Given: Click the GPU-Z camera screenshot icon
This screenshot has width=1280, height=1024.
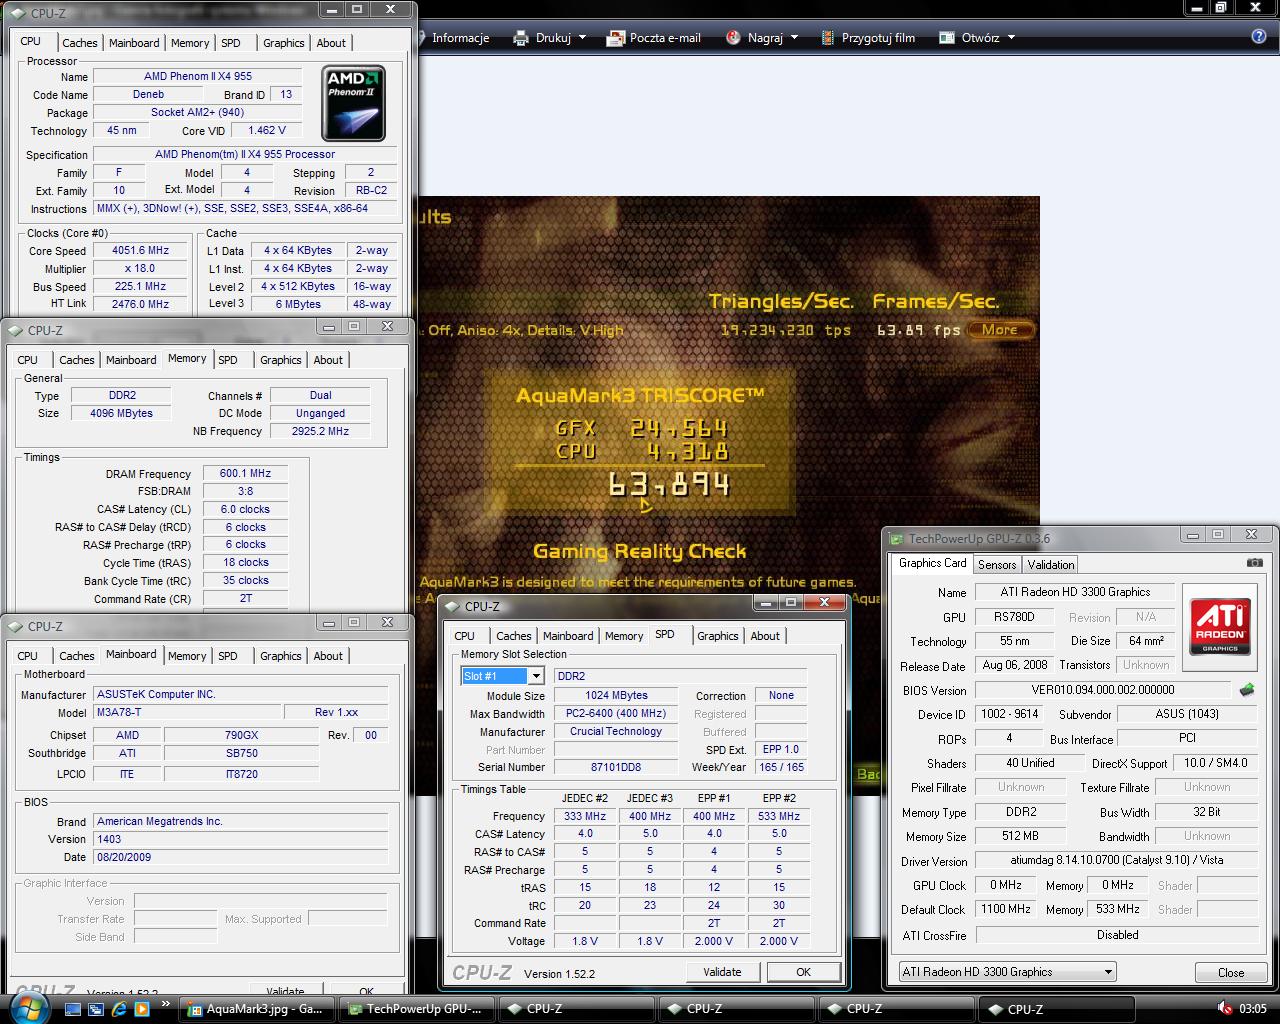Looking at the screenshot, I should click(x=1254, y=563).
